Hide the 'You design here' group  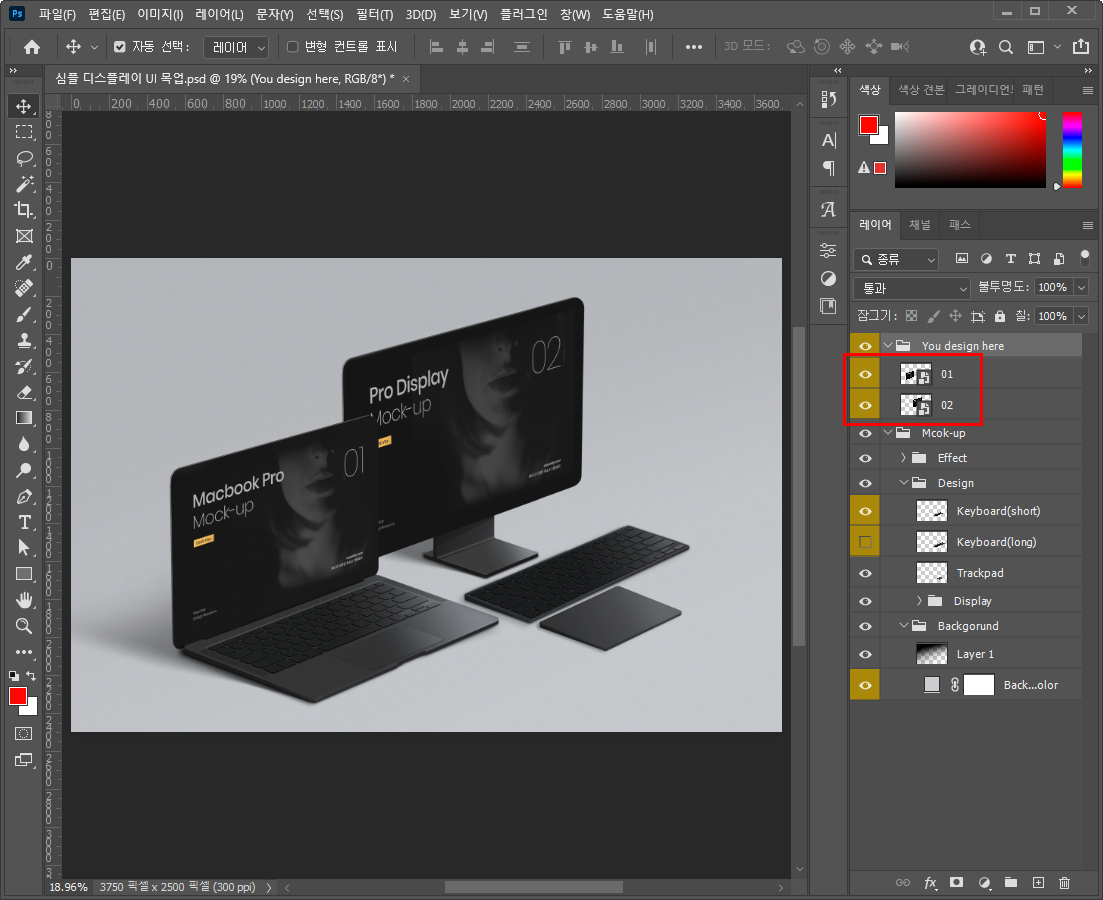click(x=865, y=346)
